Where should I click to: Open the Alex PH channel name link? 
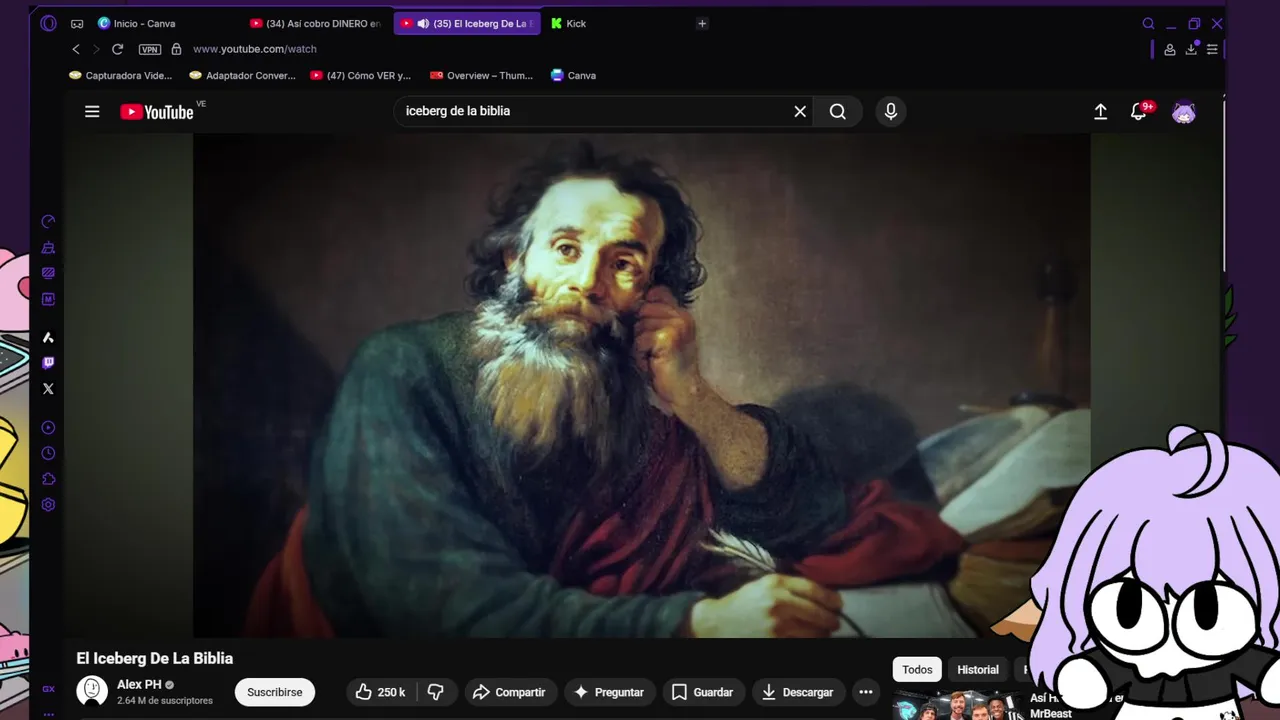(139, 685)
